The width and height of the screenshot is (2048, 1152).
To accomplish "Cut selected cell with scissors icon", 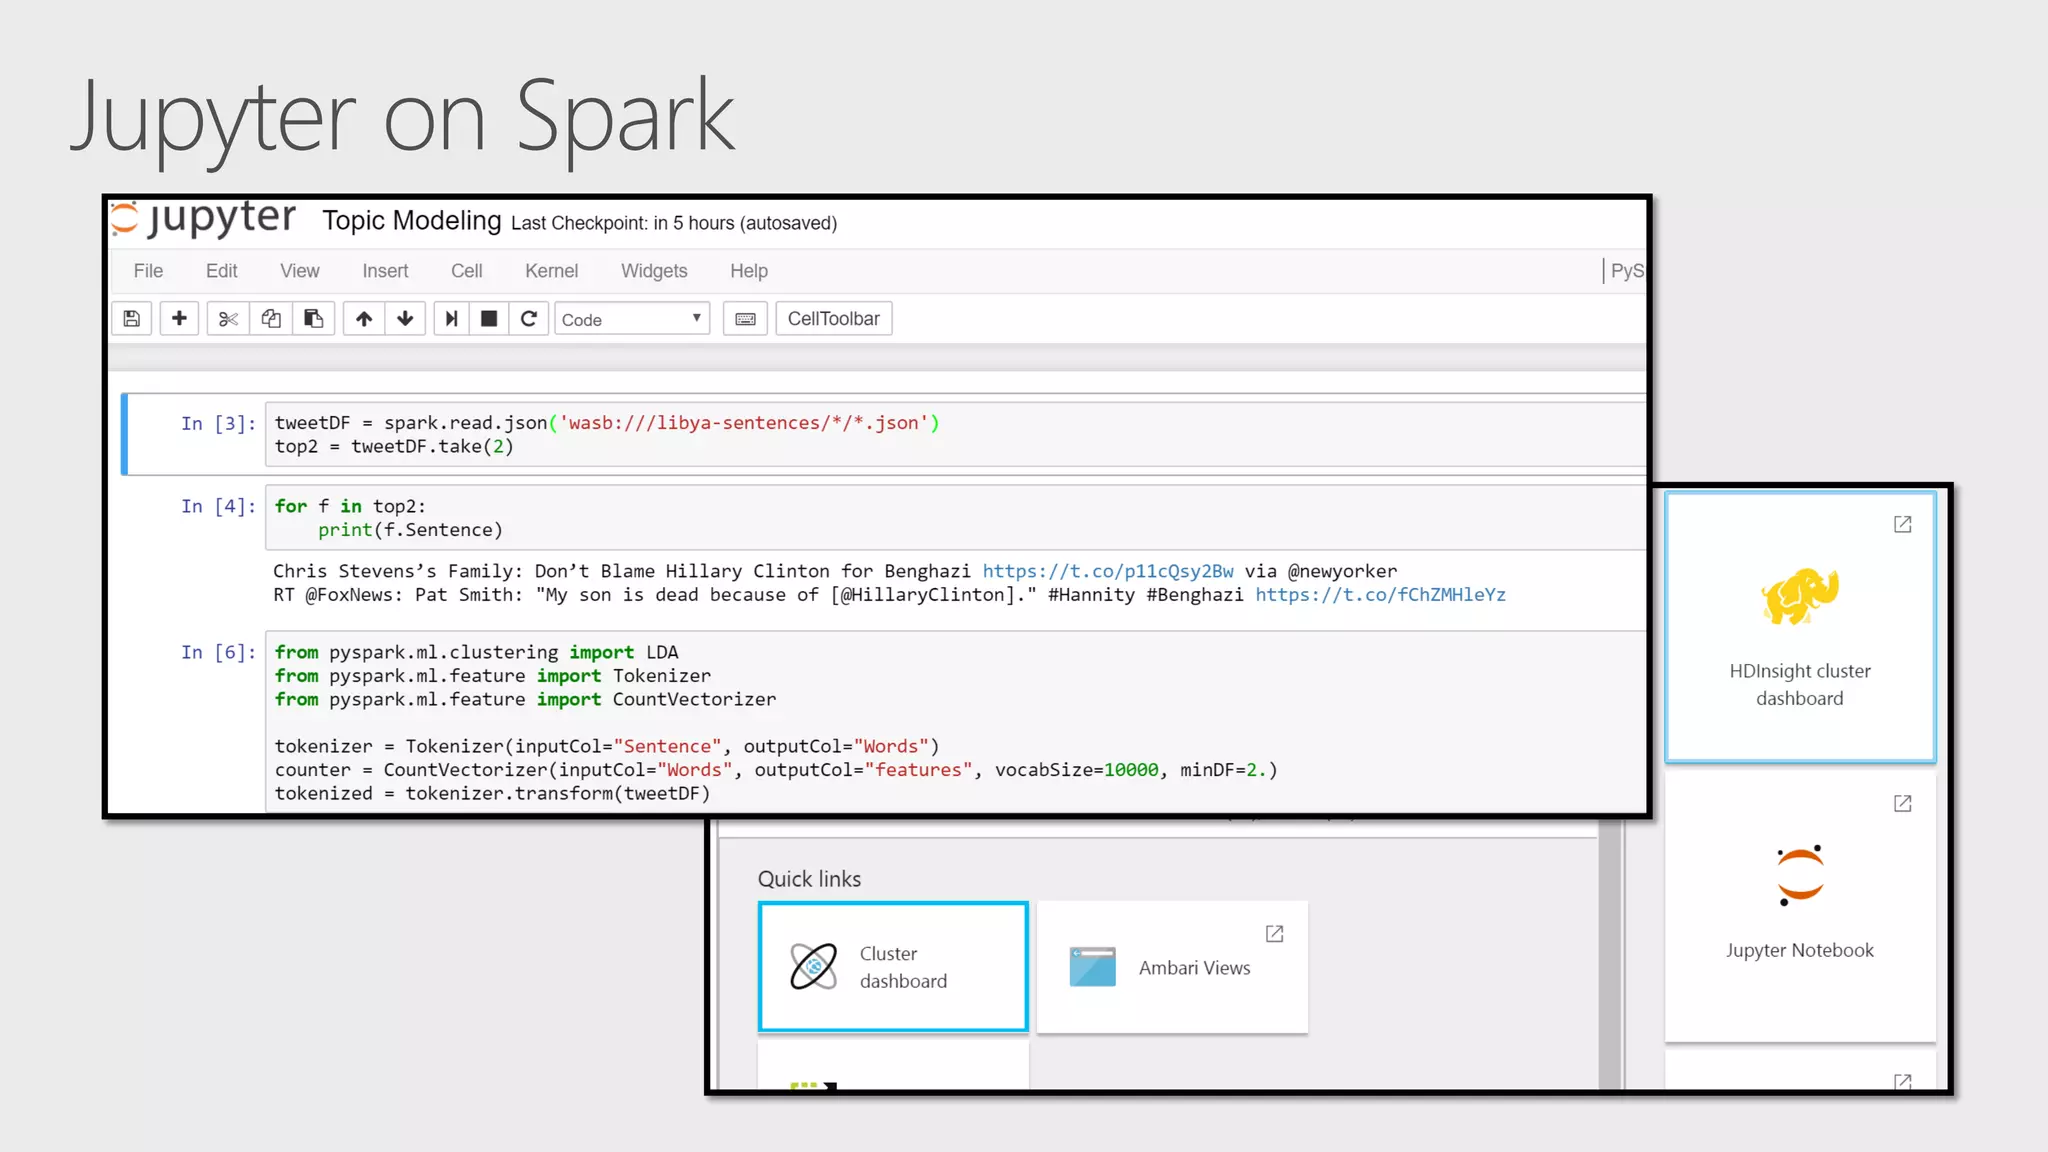I will point(228,319).
